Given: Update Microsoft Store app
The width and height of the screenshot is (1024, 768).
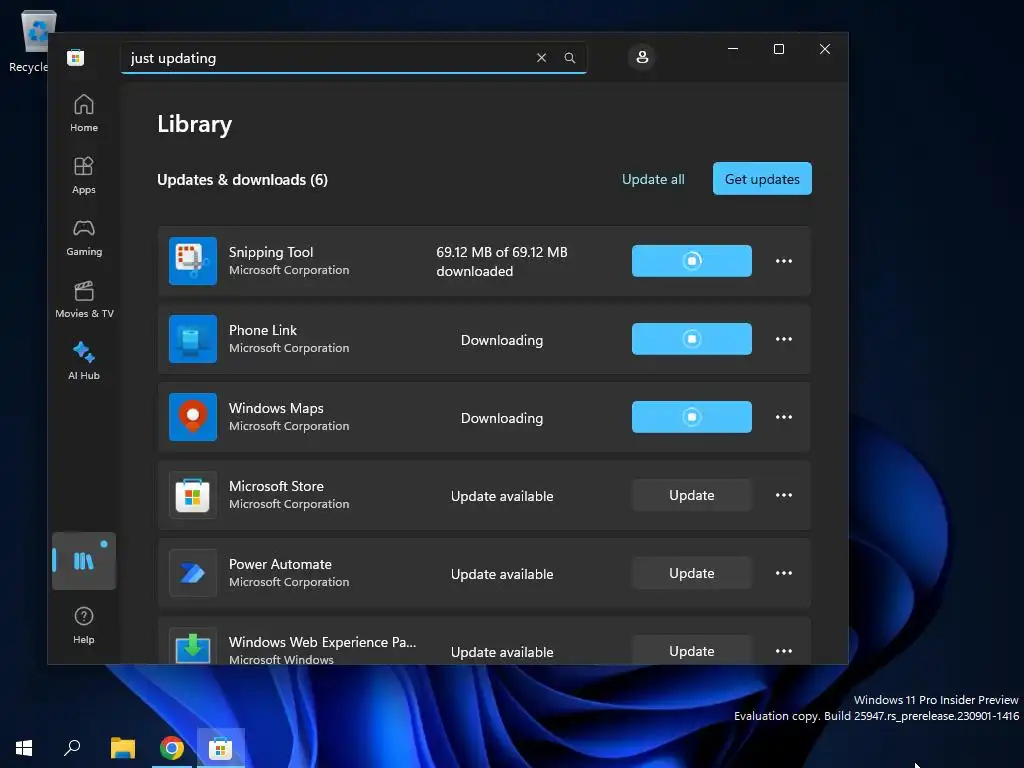Looking at the screenshot, I should pyautogui.click(x=692, y=495).
